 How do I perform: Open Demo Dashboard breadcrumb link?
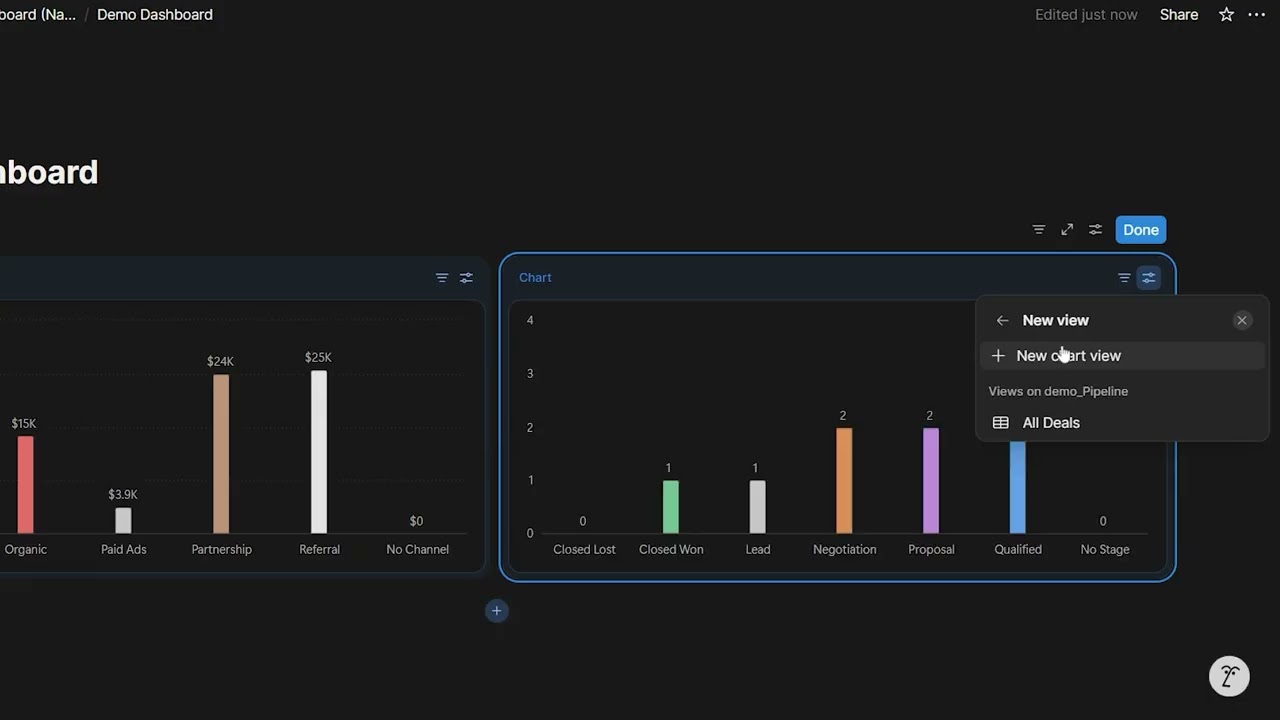click(154, 14)
